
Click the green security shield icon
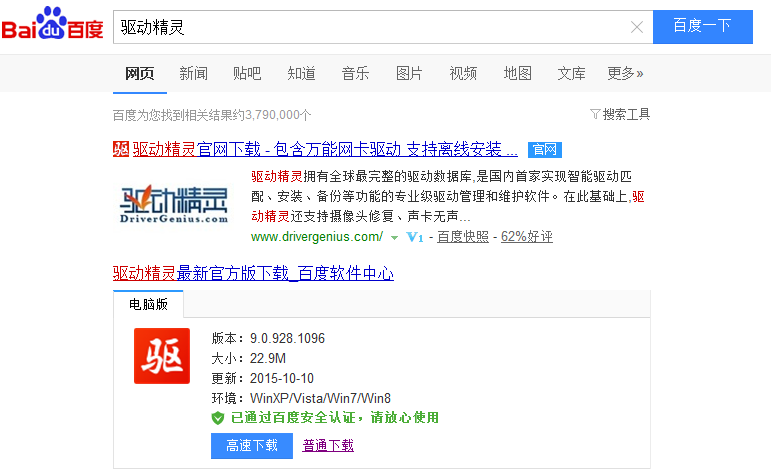218,417
